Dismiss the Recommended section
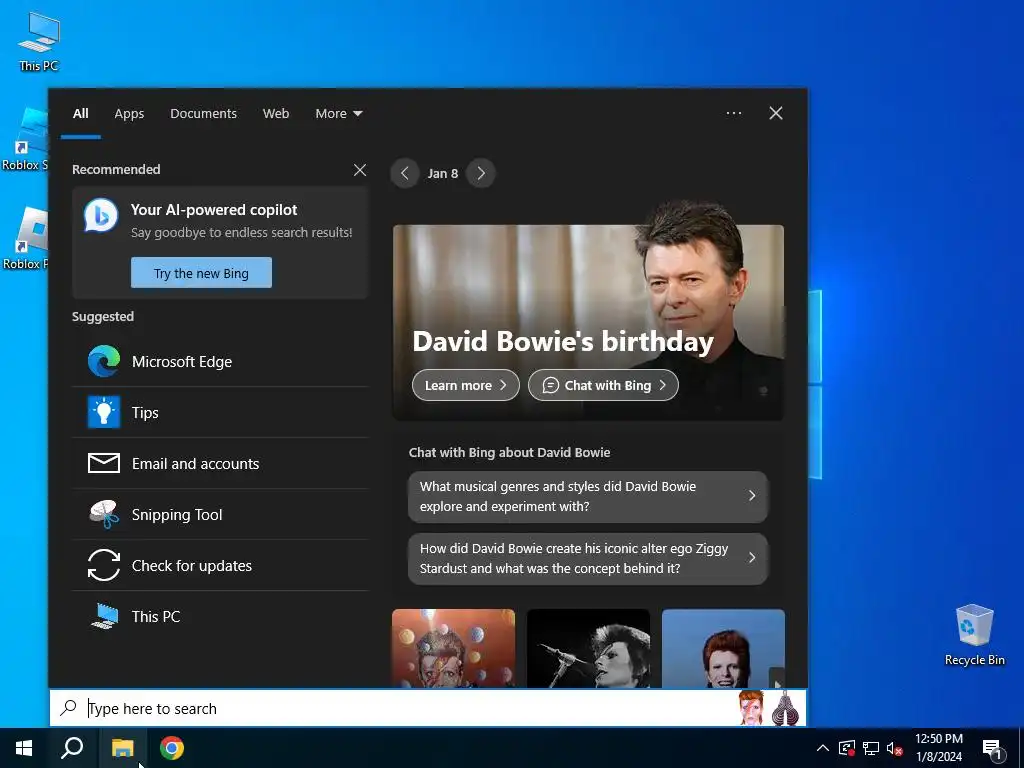 360,170
